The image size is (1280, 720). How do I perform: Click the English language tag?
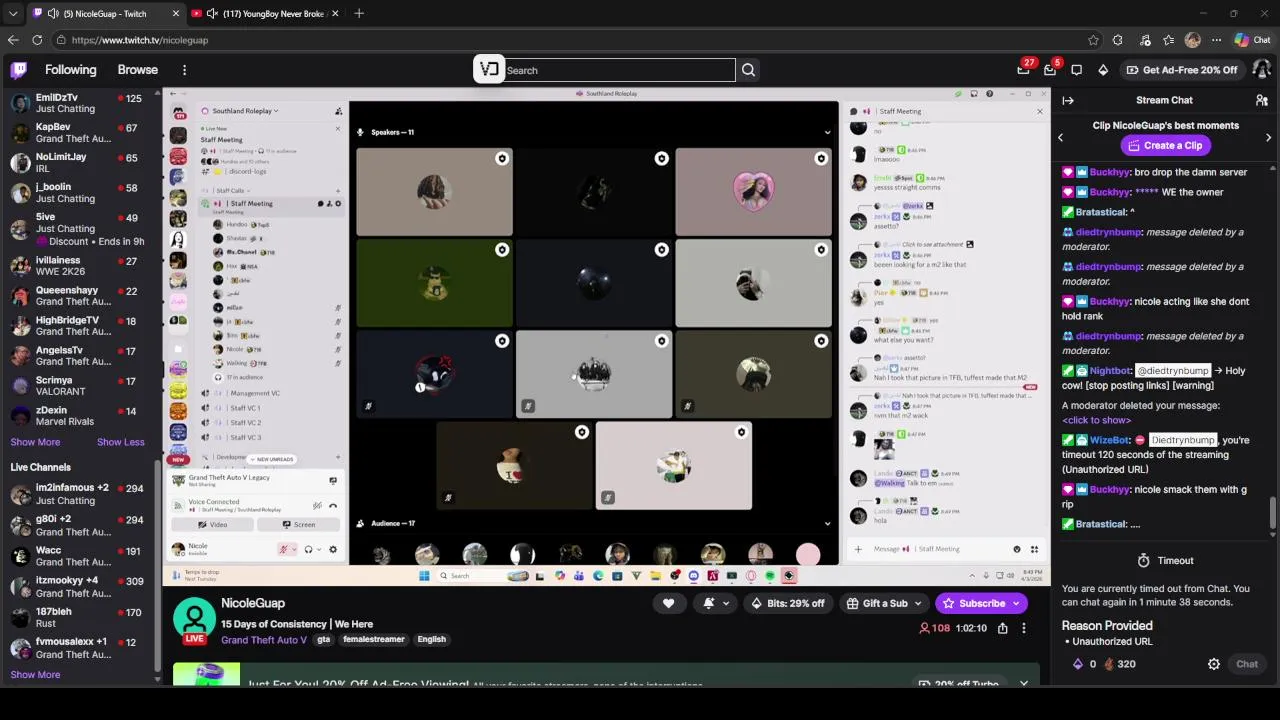click(432, 640)
